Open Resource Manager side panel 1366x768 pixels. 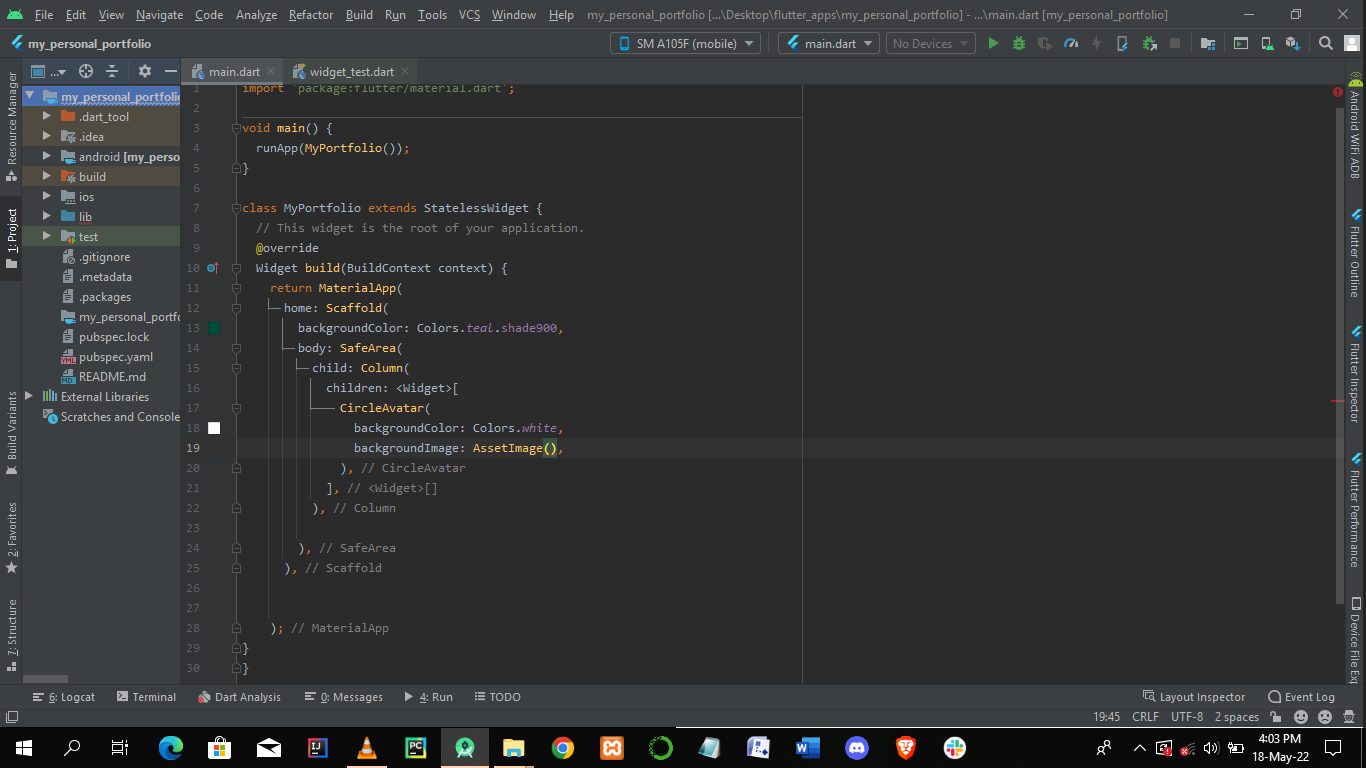11,126
